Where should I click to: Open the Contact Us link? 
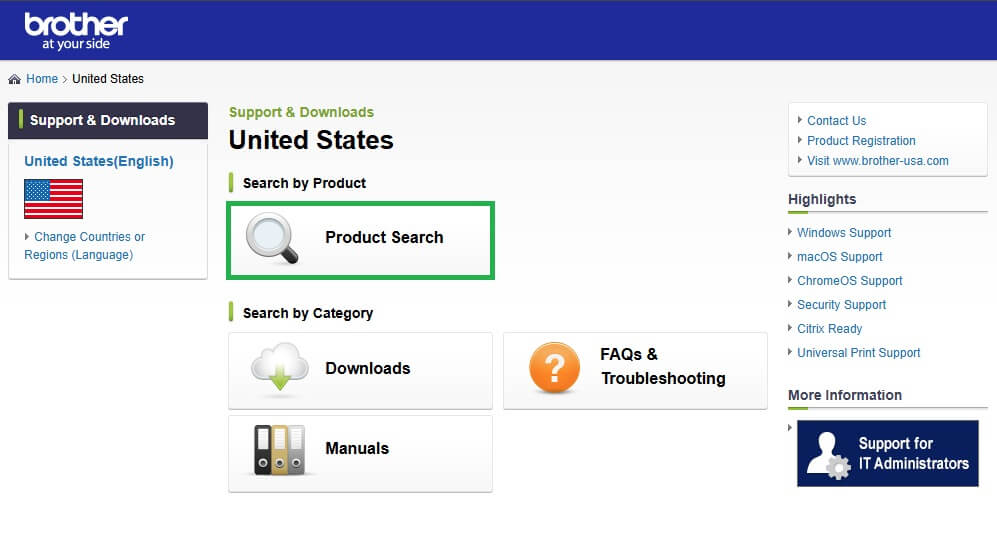[x=836, y=121]
